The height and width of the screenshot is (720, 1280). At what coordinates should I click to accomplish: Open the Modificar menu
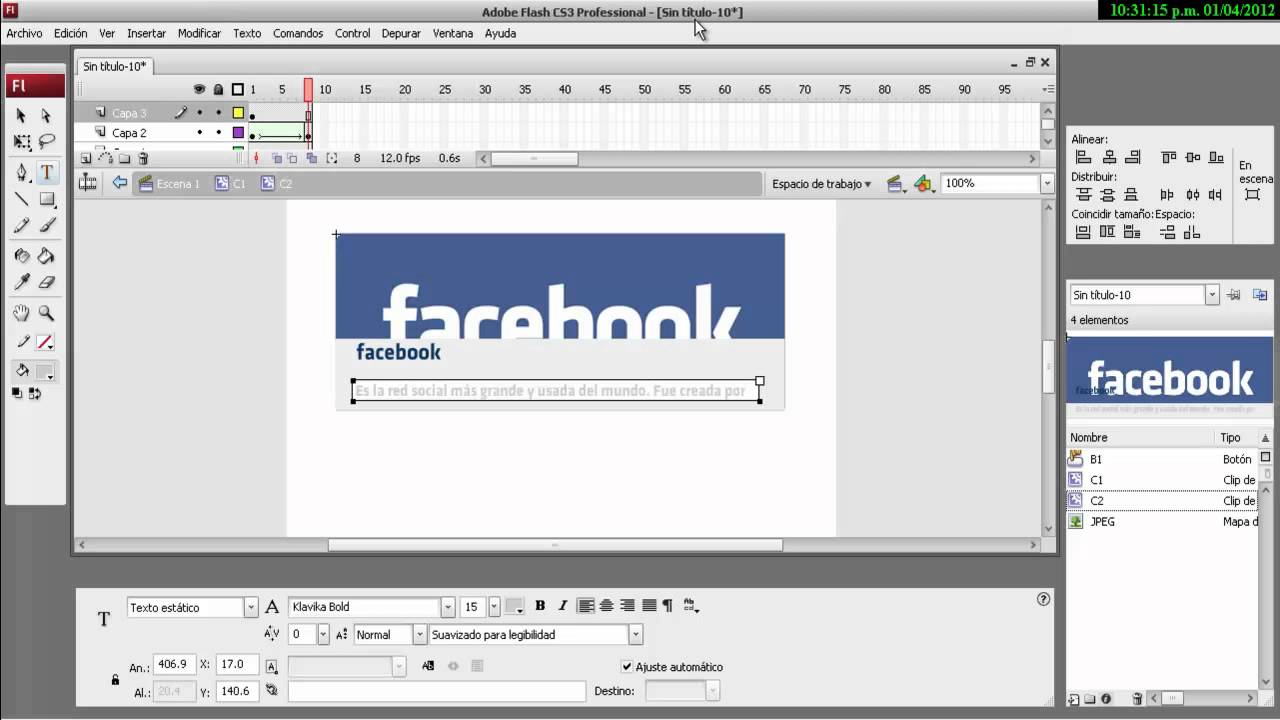click(x=199, y=33)
